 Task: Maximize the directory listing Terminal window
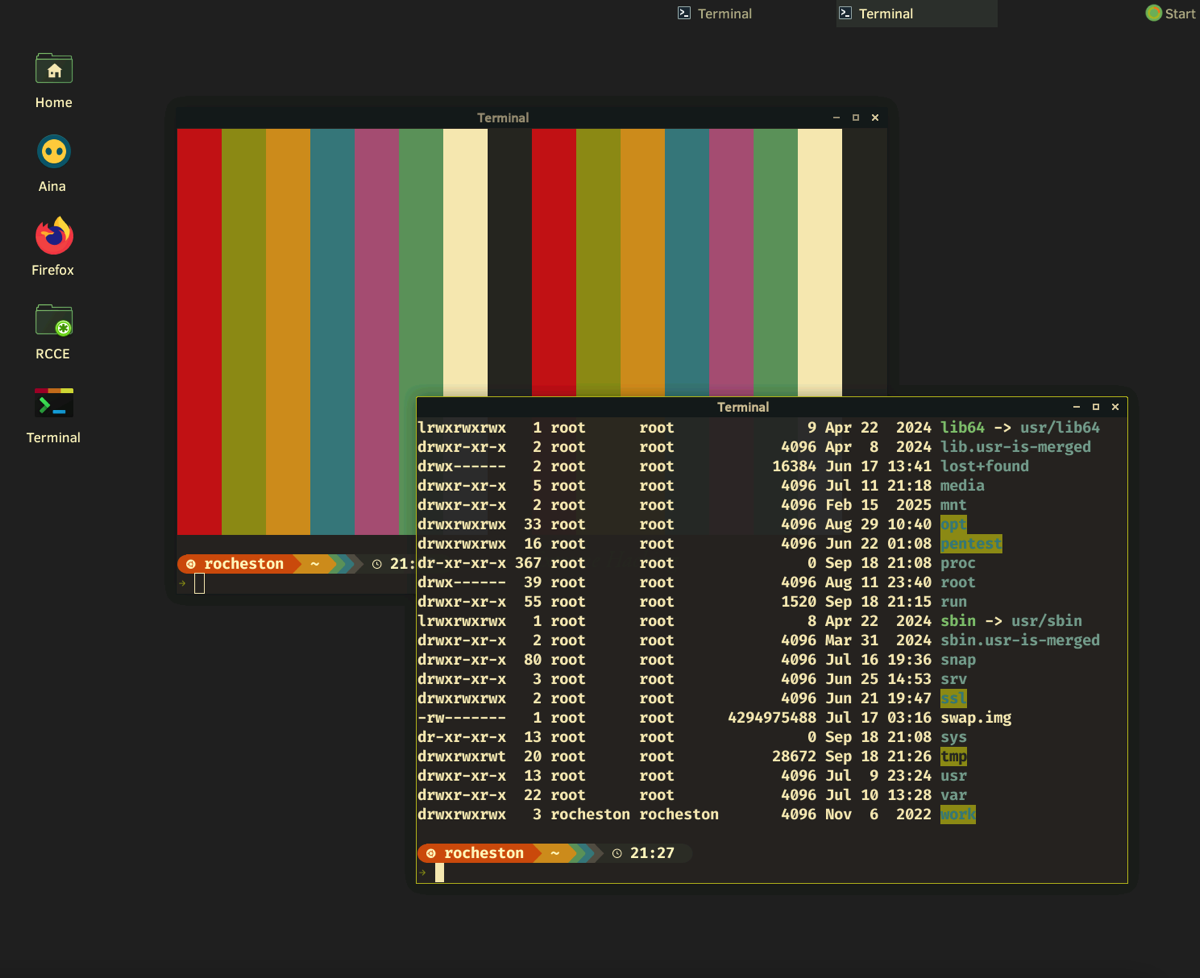1096,407
